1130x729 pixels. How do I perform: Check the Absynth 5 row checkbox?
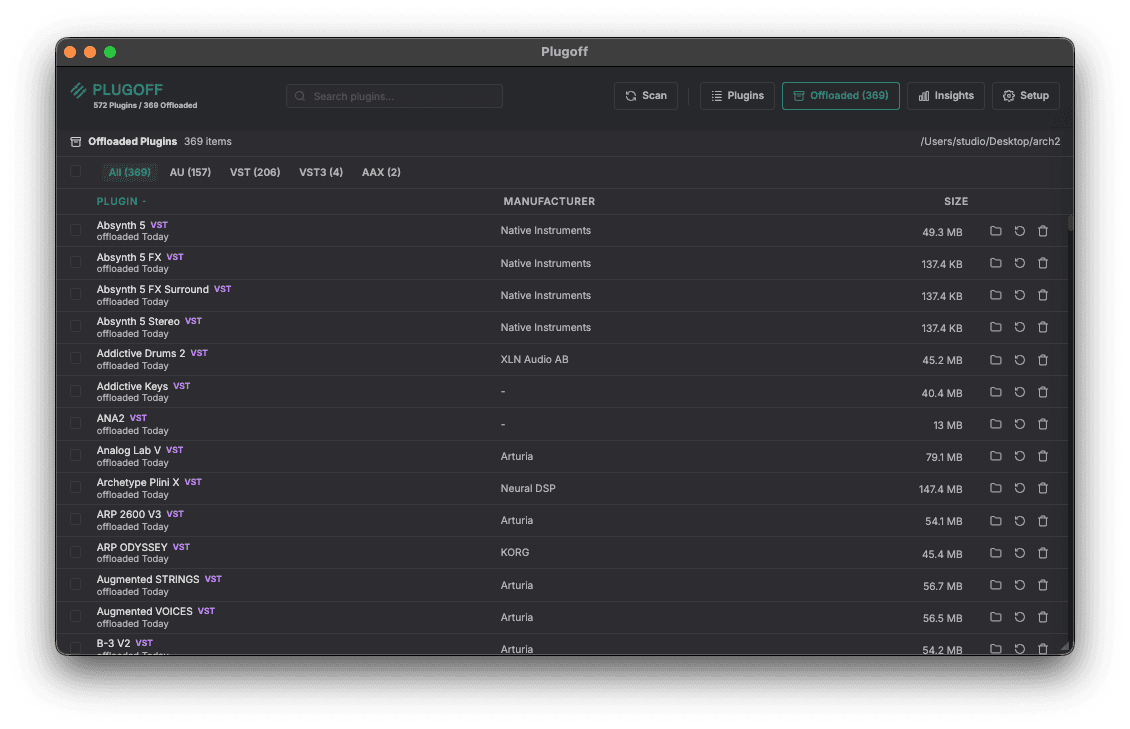pyautogui.click(x=76, y=230)
